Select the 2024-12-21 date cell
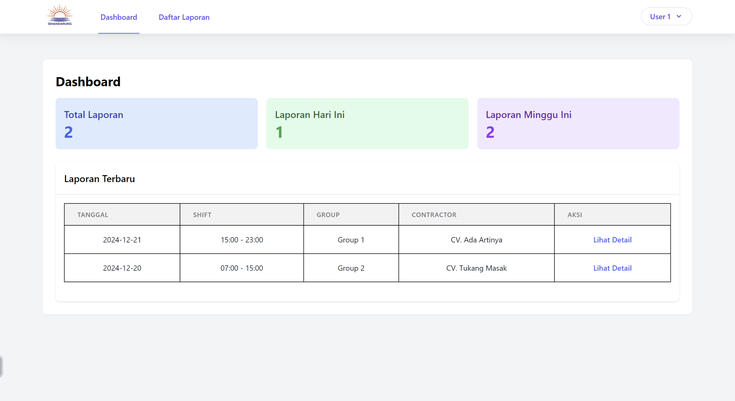 [122, 240]
